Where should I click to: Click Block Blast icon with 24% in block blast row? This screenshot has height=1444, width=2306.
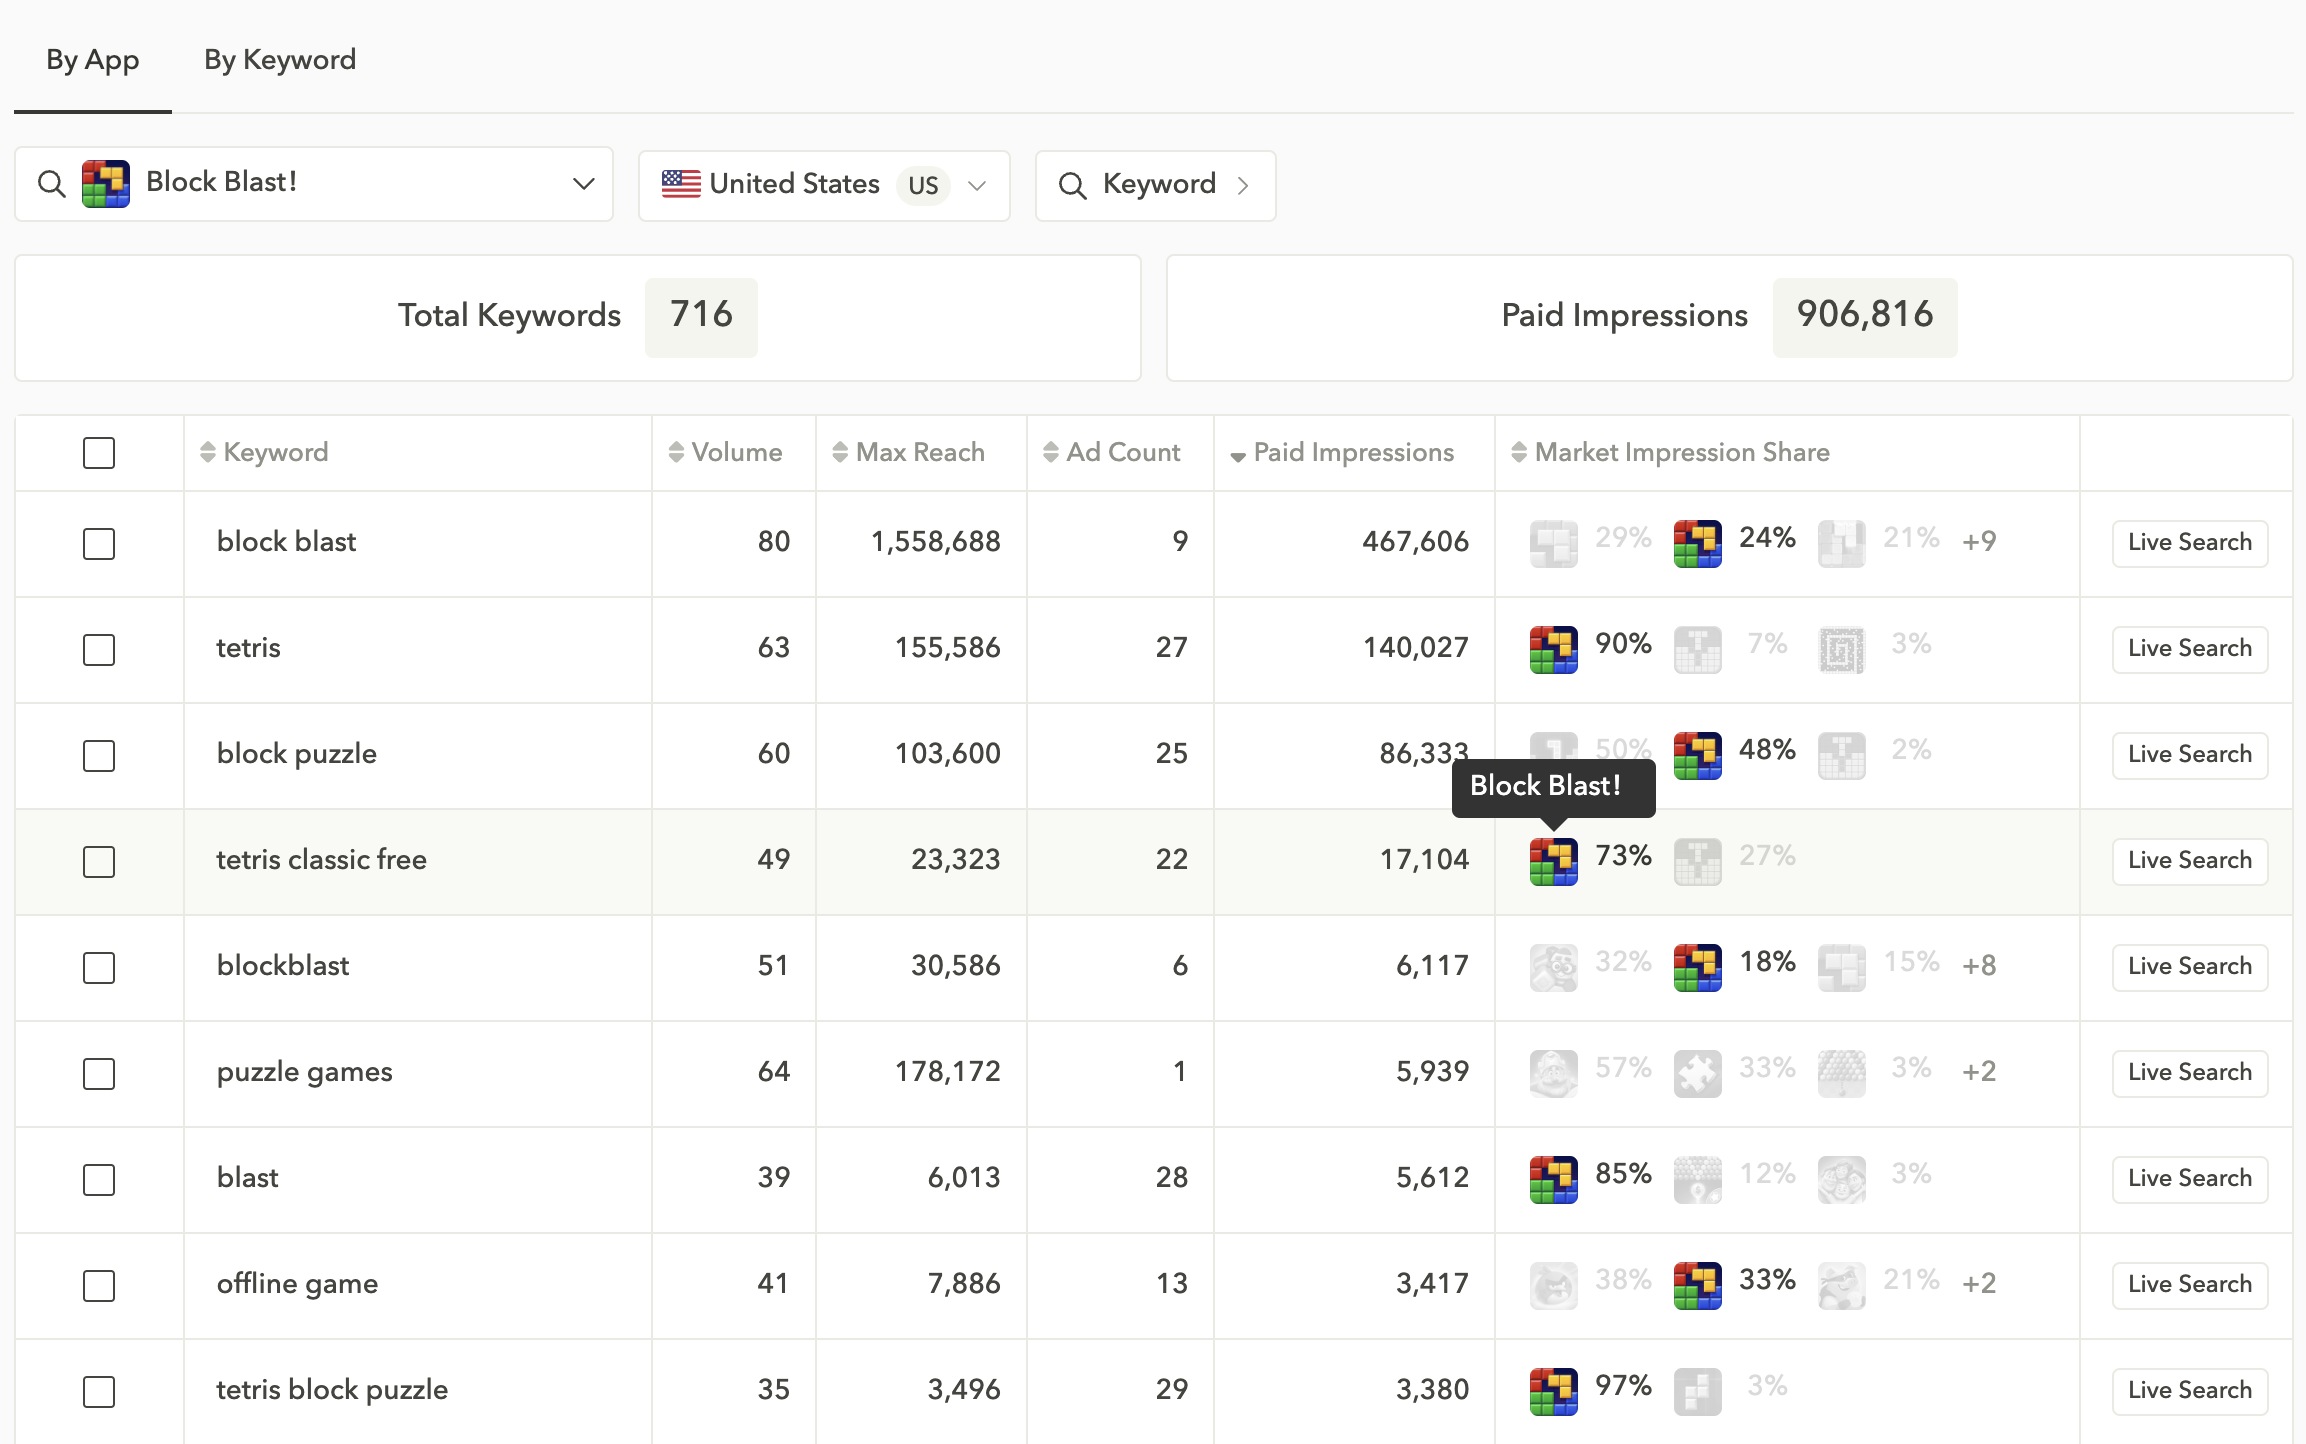[1698, 544]
